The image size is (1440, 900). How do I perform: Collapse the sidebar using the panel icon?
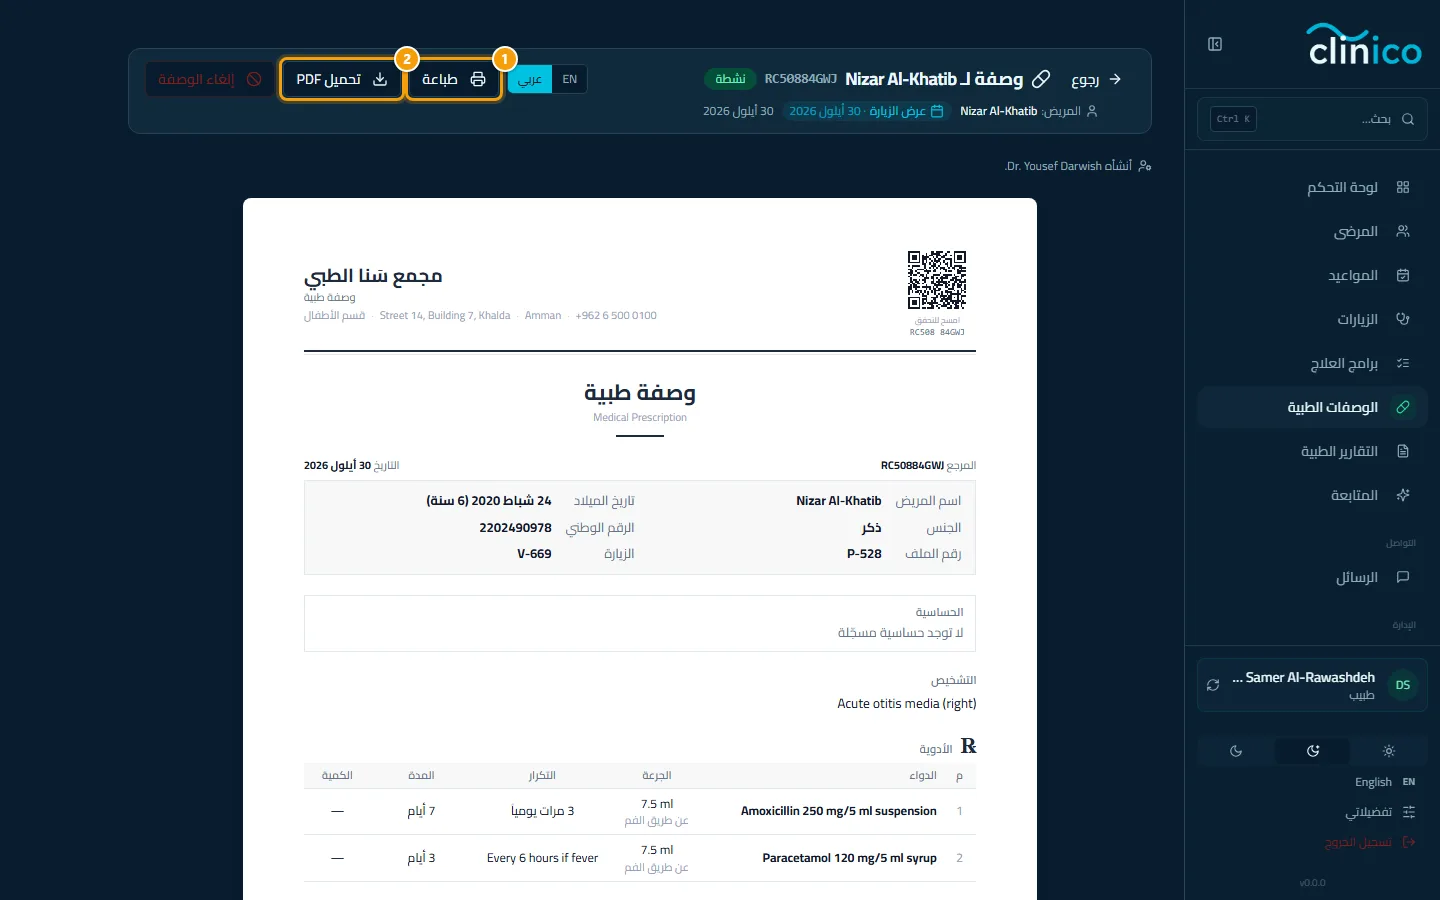point(1215,44)
